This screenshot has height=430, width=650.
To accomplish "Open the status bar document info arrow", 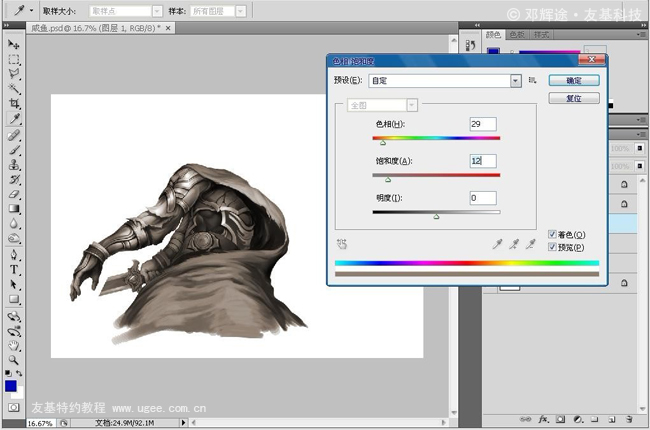I will pyautogui.click(x=183, y=423).
